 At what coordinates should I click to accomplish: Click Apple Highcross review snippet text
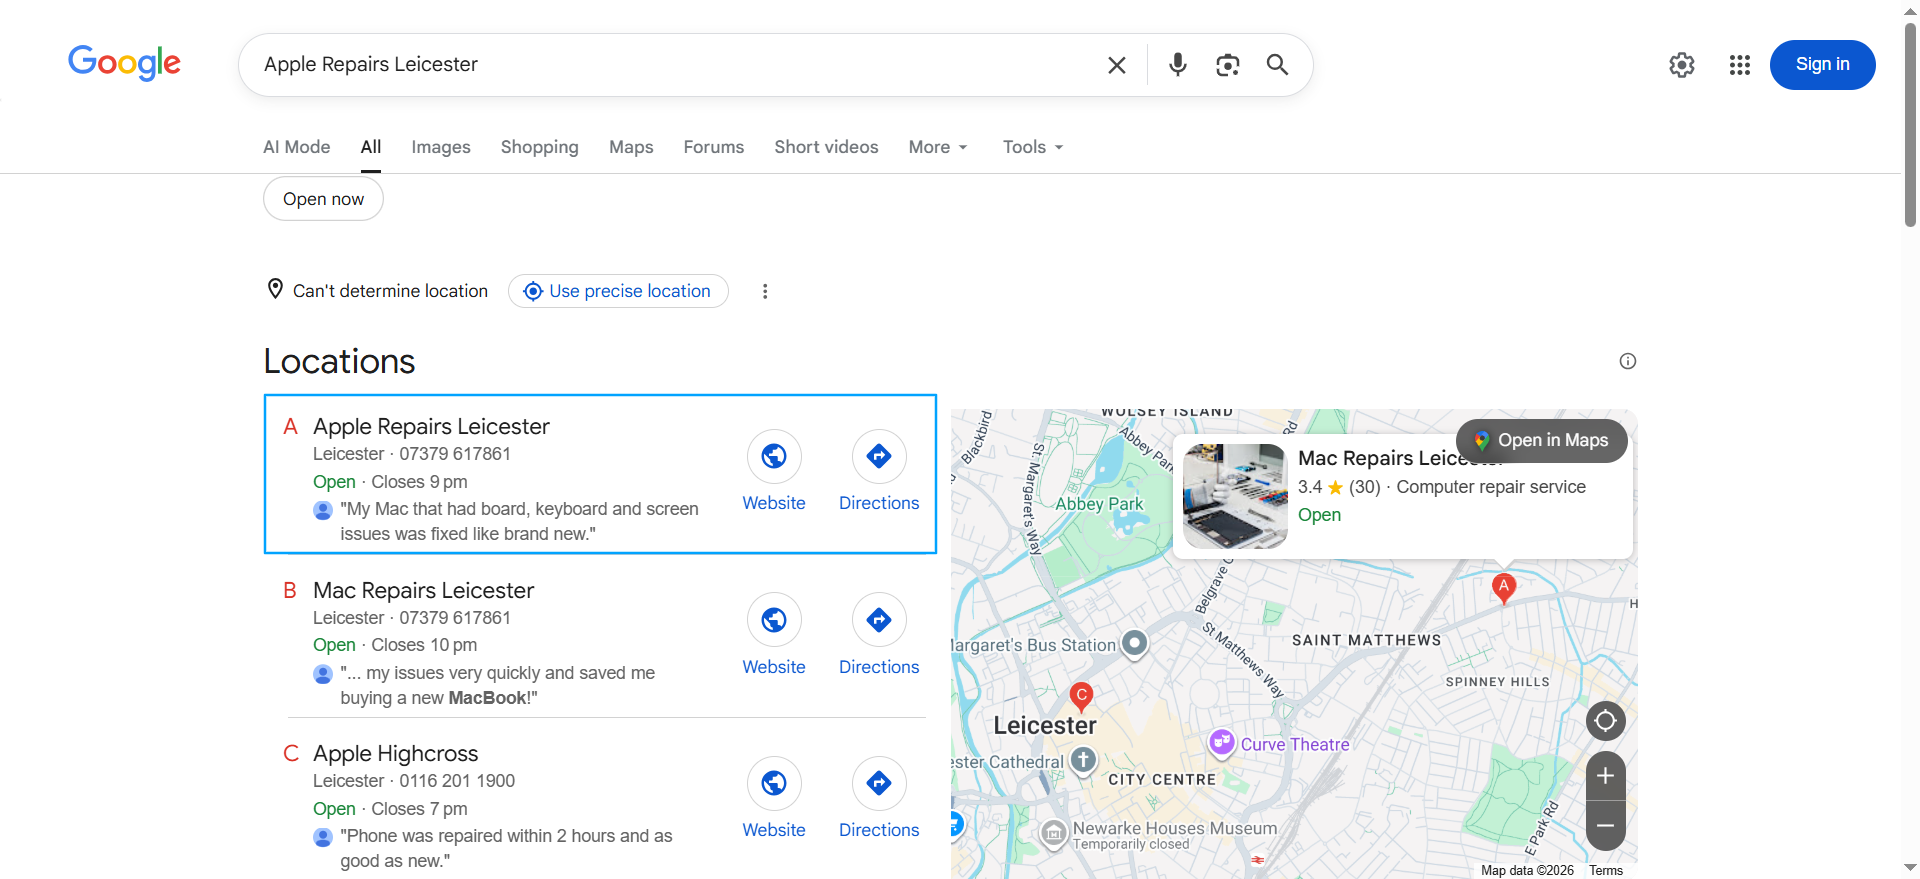coord(506,849)
